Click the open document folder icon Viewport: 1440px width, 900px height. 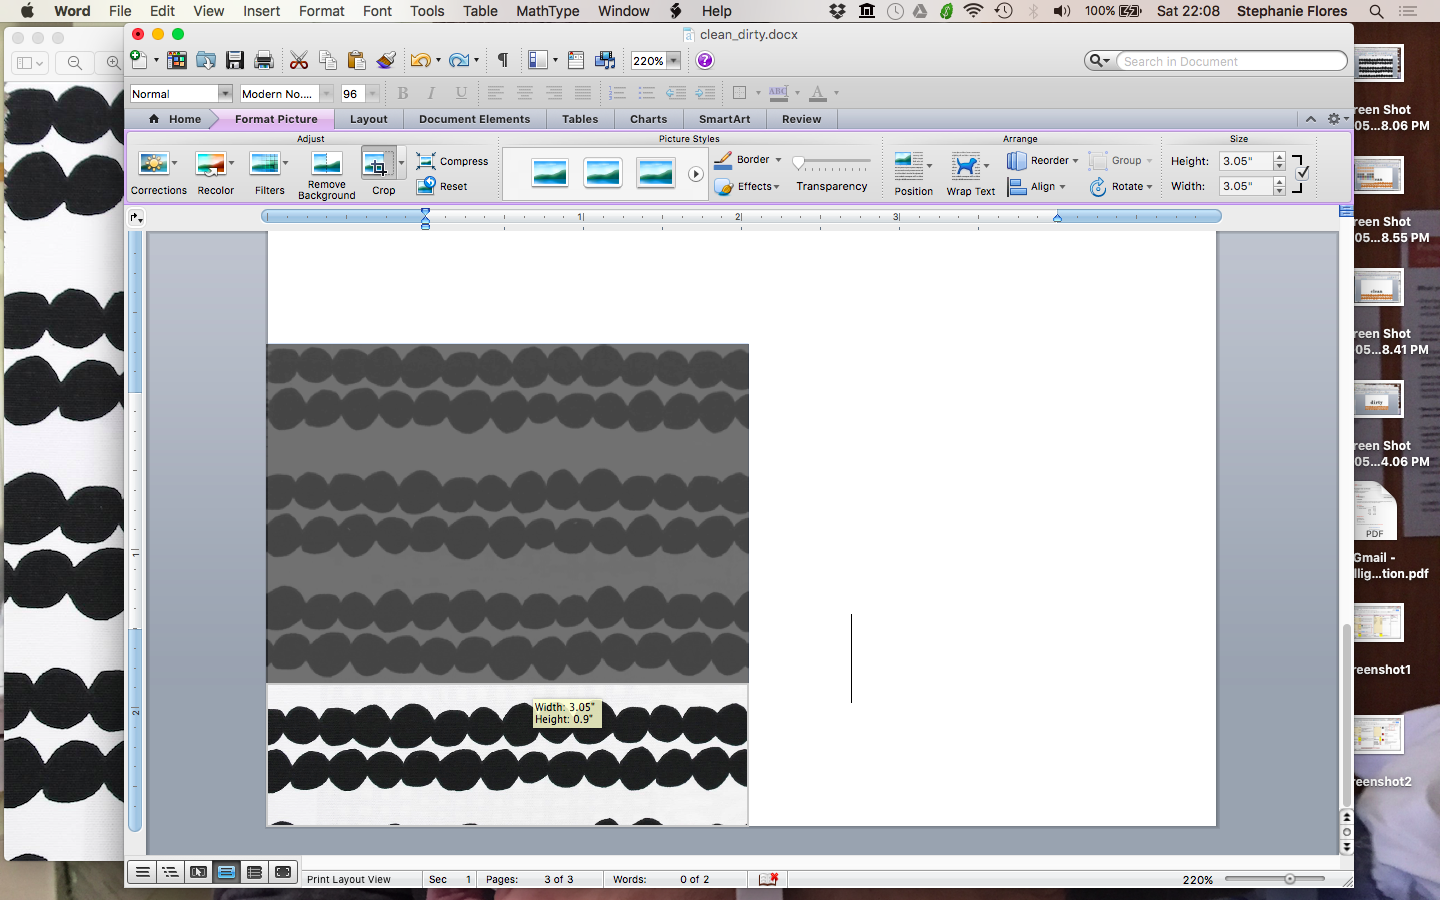tap(206, 60)
